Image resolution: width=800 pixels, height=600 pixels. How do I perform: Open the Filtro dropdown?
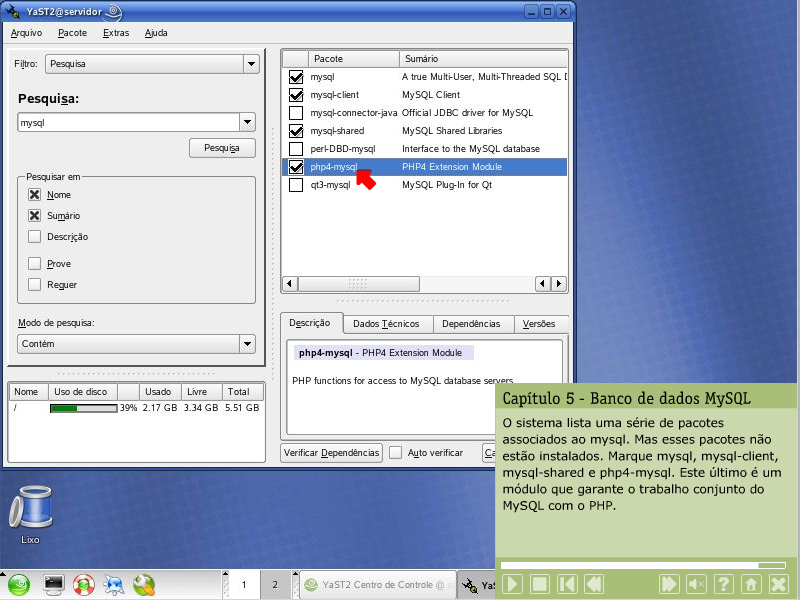(x=251, y=64)
